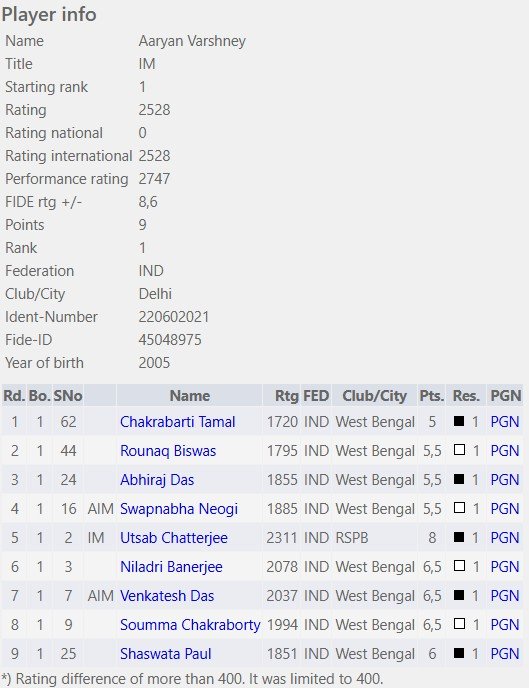Download PGN for round 9 game
The width and height of the screenshot is (529, 688).
[504, 653]
